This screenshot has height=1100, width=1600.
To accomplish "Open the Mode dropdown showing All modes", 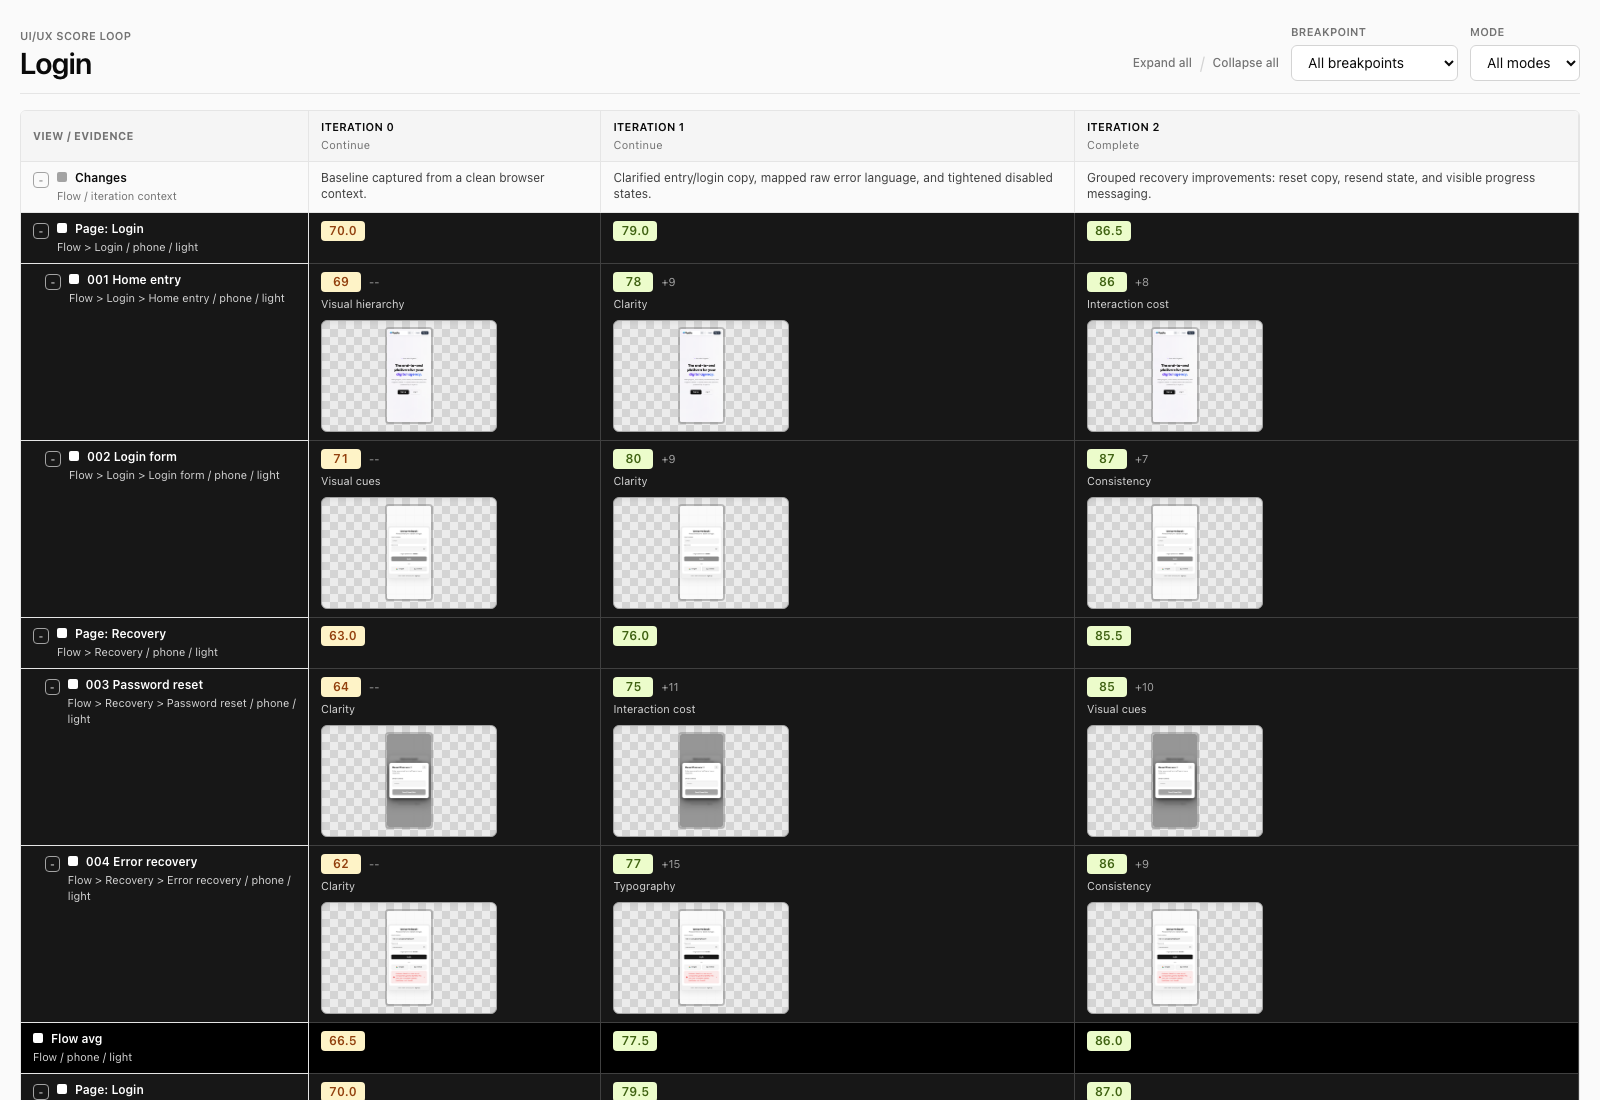I will pyautogui.click(x=1524, y=63).
